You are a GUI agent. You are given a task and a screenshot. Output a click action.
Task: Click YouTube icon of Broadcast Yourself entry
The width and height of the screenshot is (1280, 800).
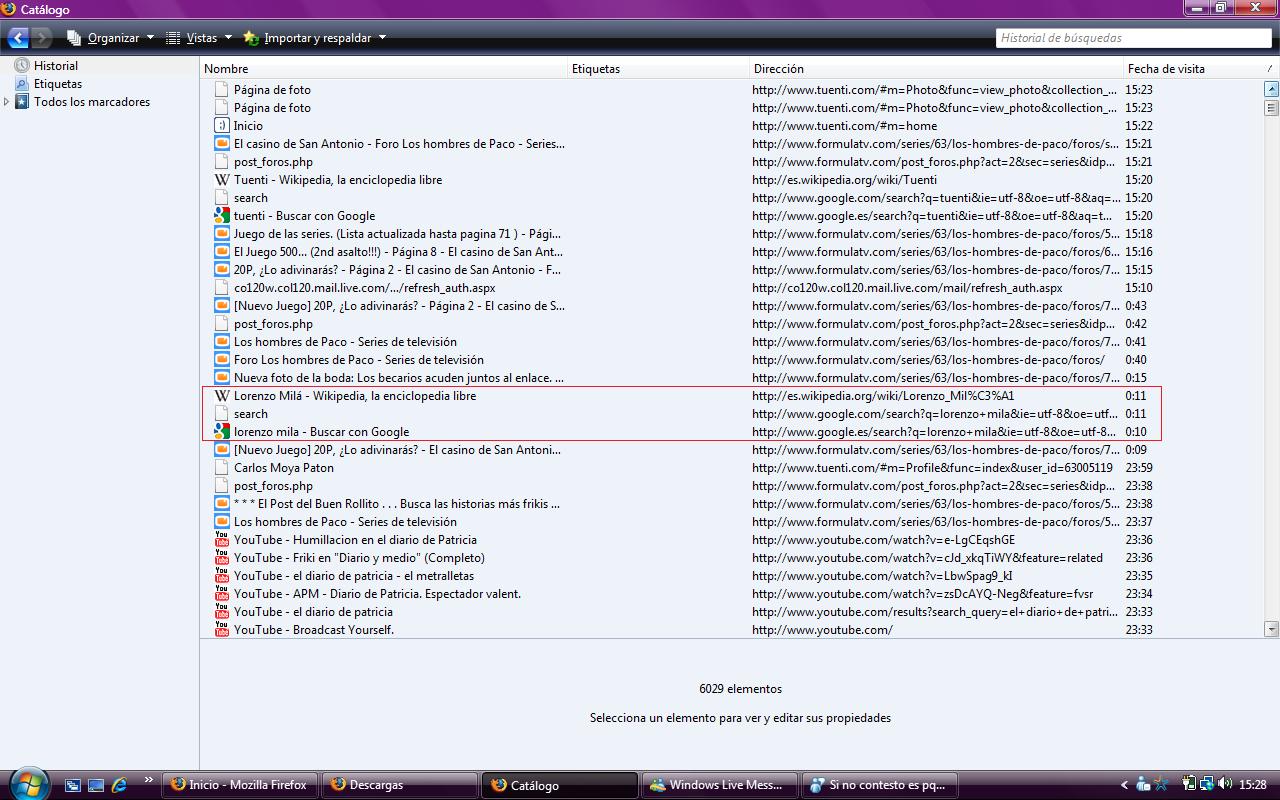point(222,629)
